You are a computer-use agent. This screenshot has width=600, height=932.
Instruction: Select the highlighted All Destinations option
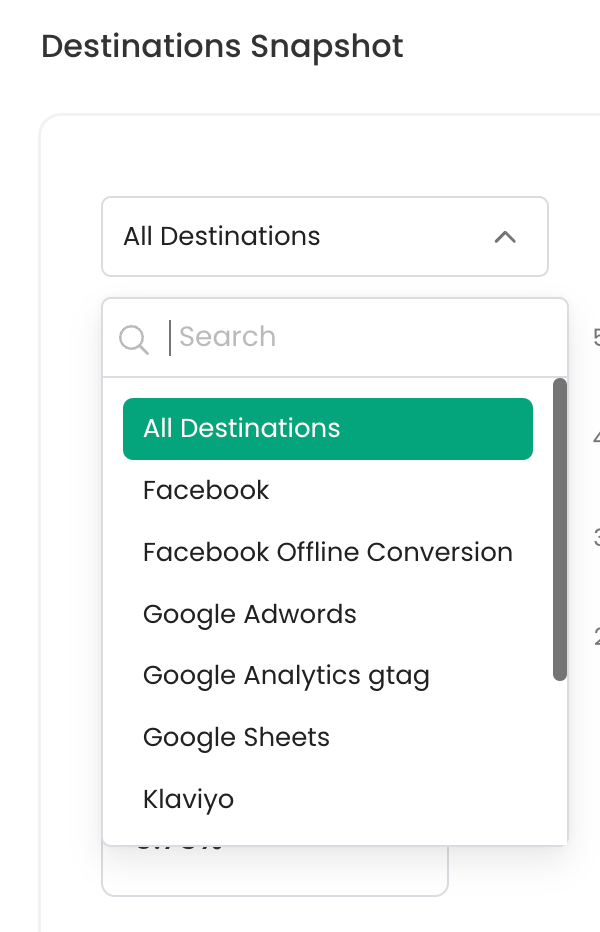pos(242,429)
